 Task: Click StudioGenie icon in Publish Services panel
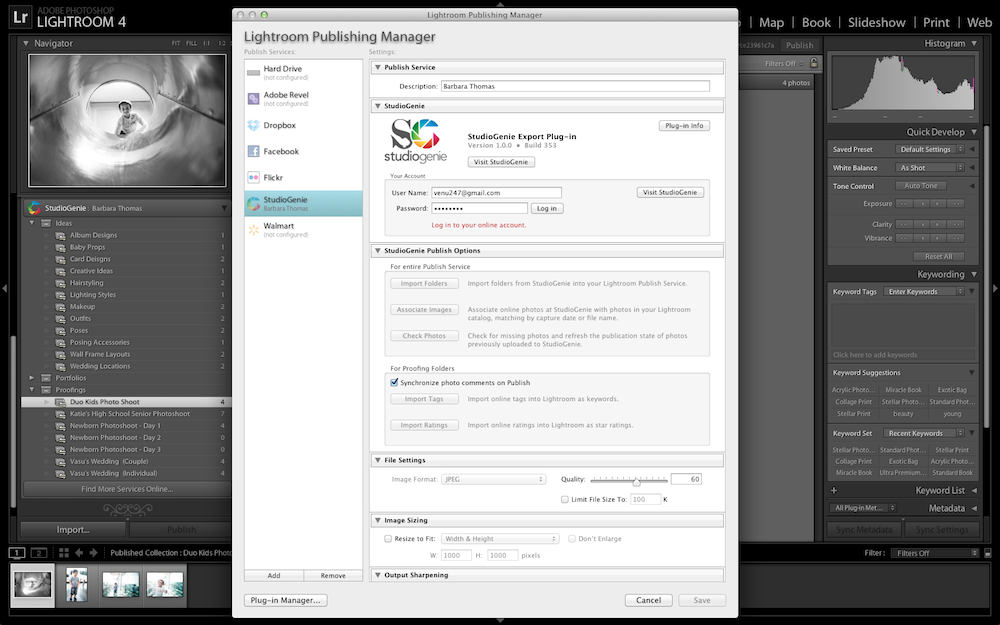34,208
